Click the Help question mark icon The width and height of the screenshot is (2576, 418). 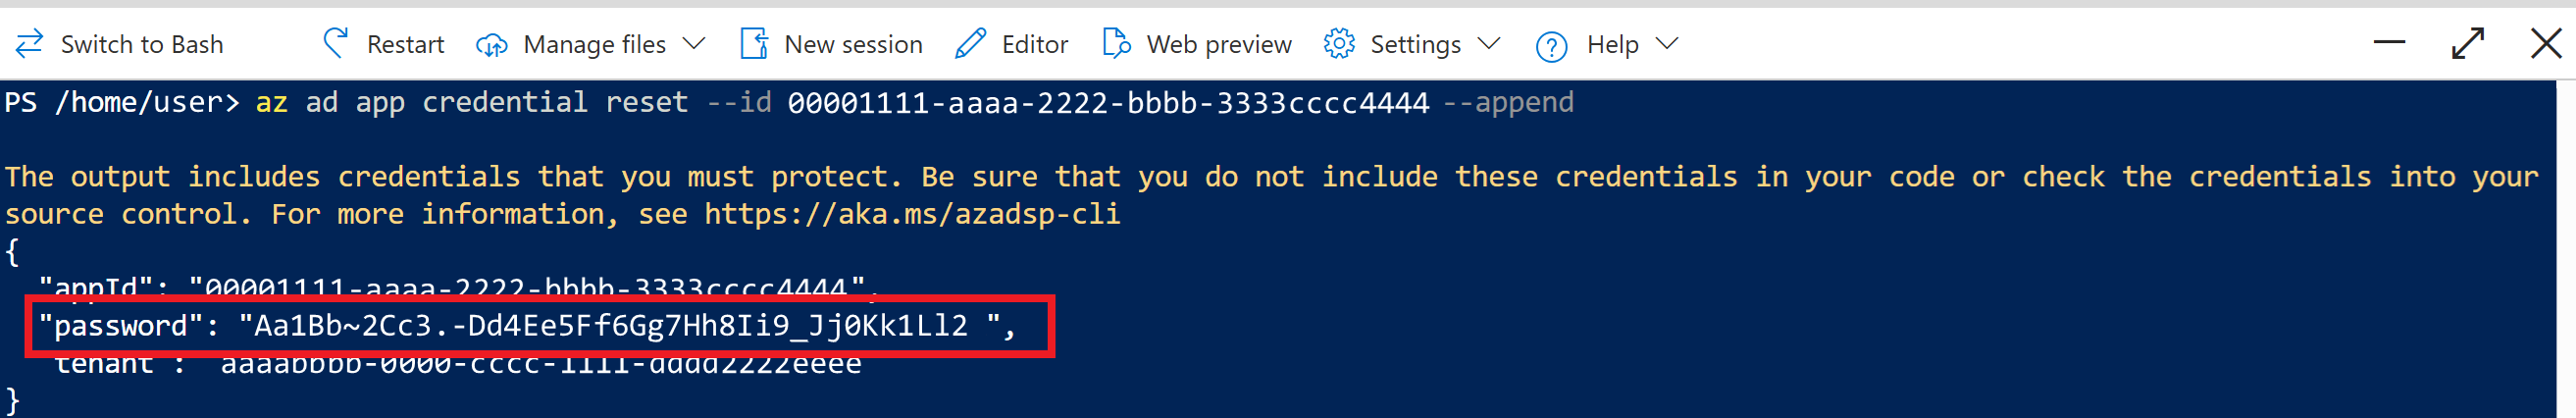1551,46
